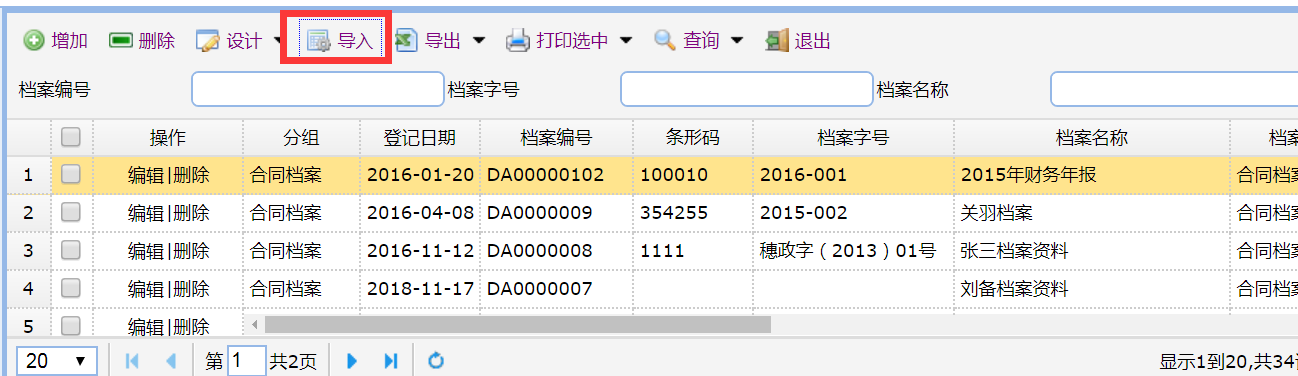The width and height of the screenshot is (1298, 376).
Task: Sort by the 档案编号 column header
Action: pos(557,138)
